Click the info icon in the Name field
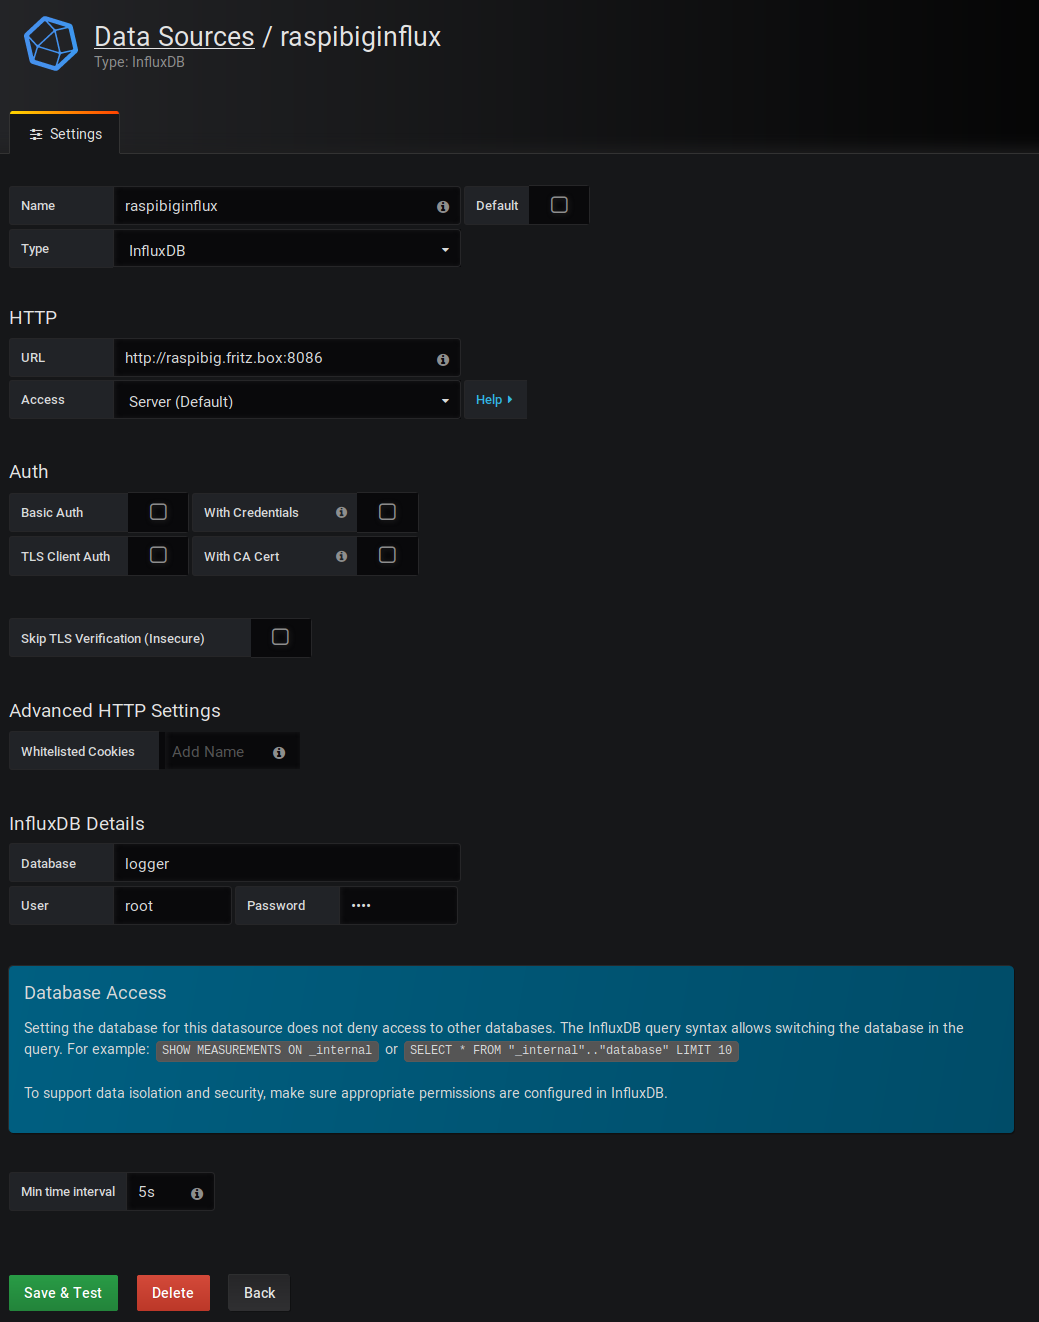The height and width of the screenshot is (1322, 1039). 443,207
